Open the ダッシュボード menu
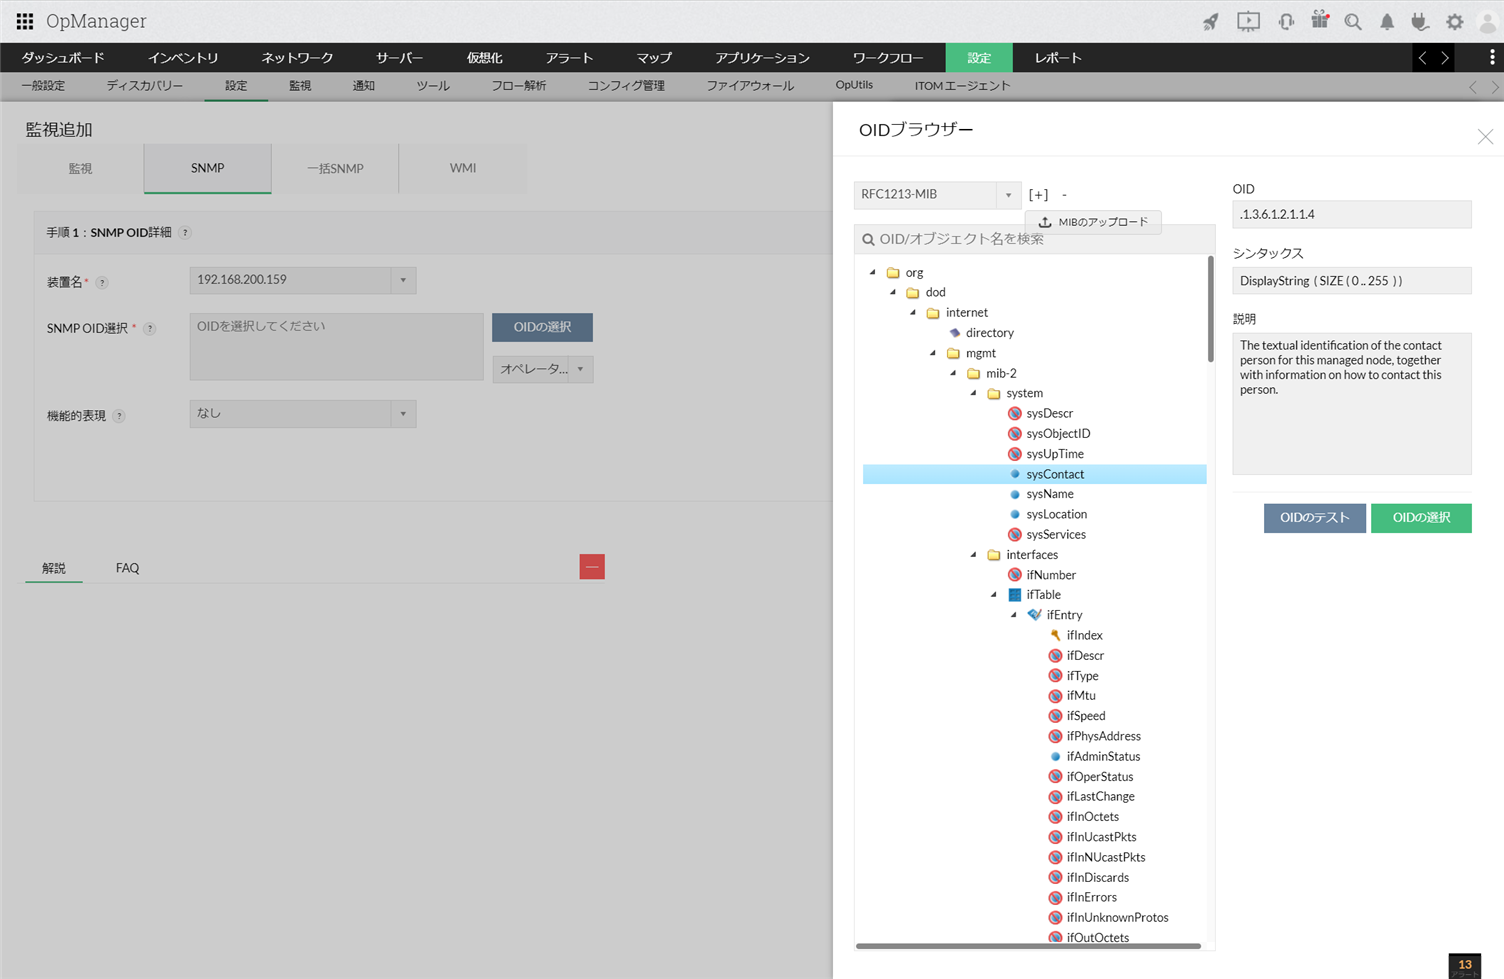Image resolution: width=1504 pixels, height=979 pixels. tap(63, 58)
